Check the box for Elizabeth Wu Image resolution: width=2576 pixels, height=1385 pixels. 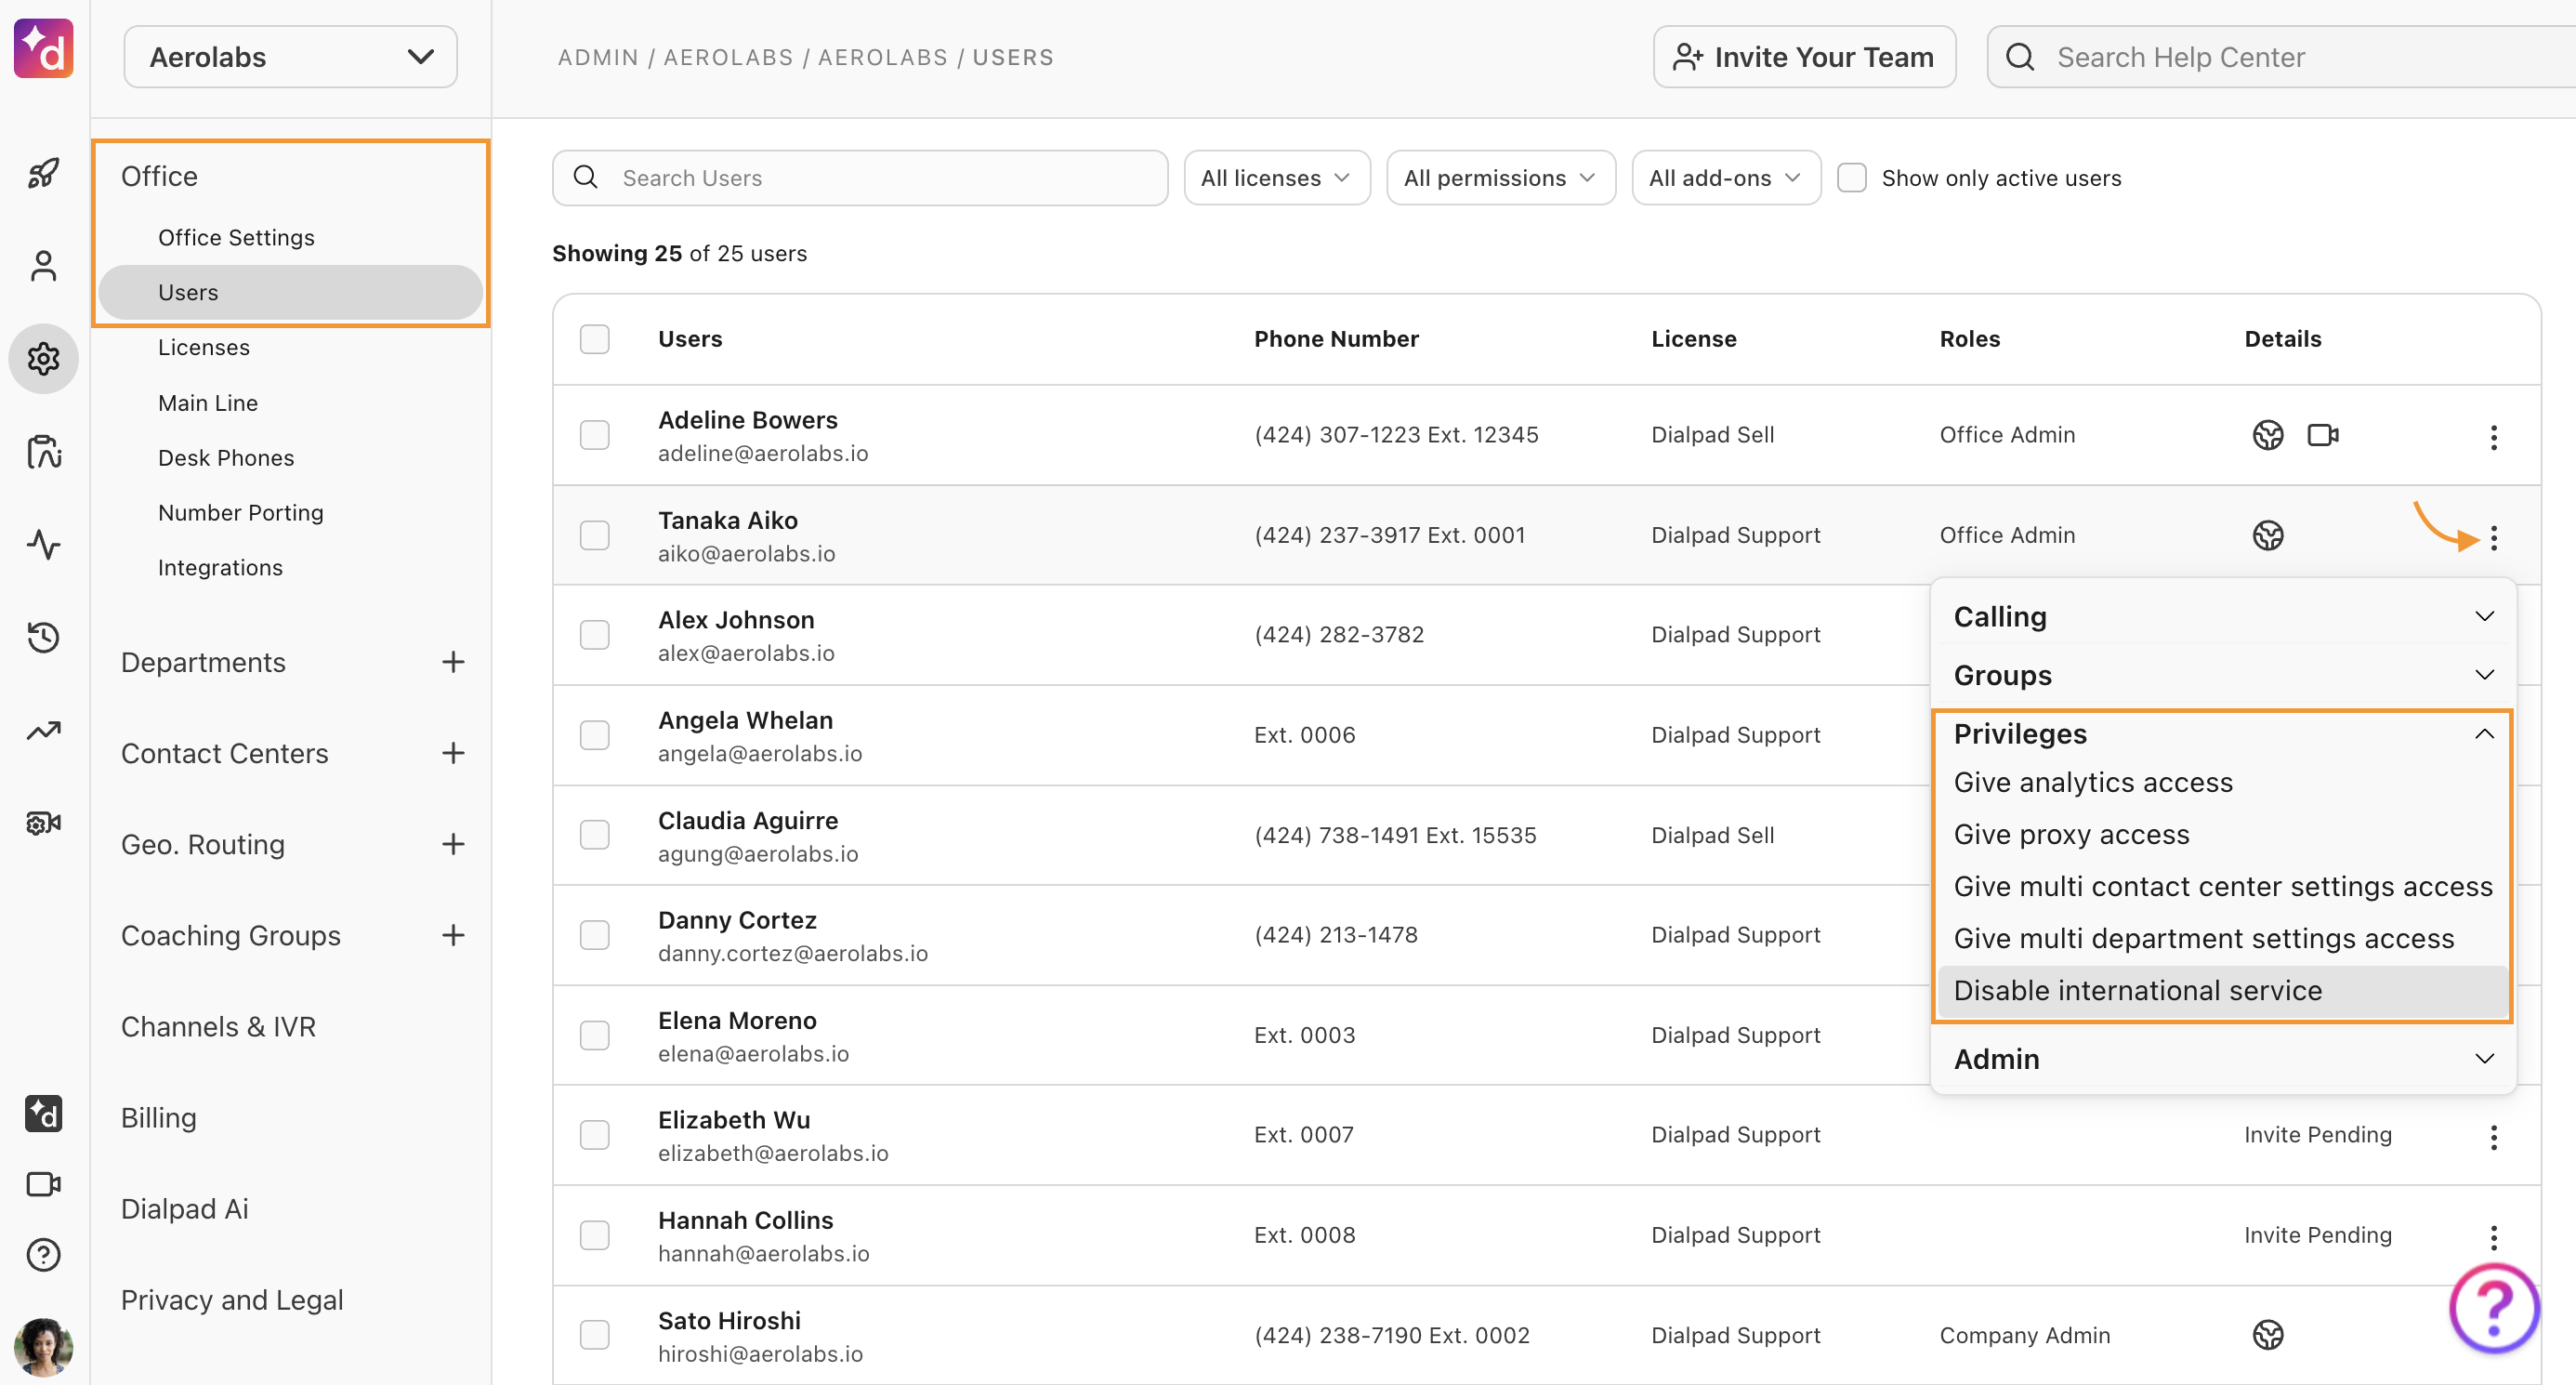coord(594,1135)
